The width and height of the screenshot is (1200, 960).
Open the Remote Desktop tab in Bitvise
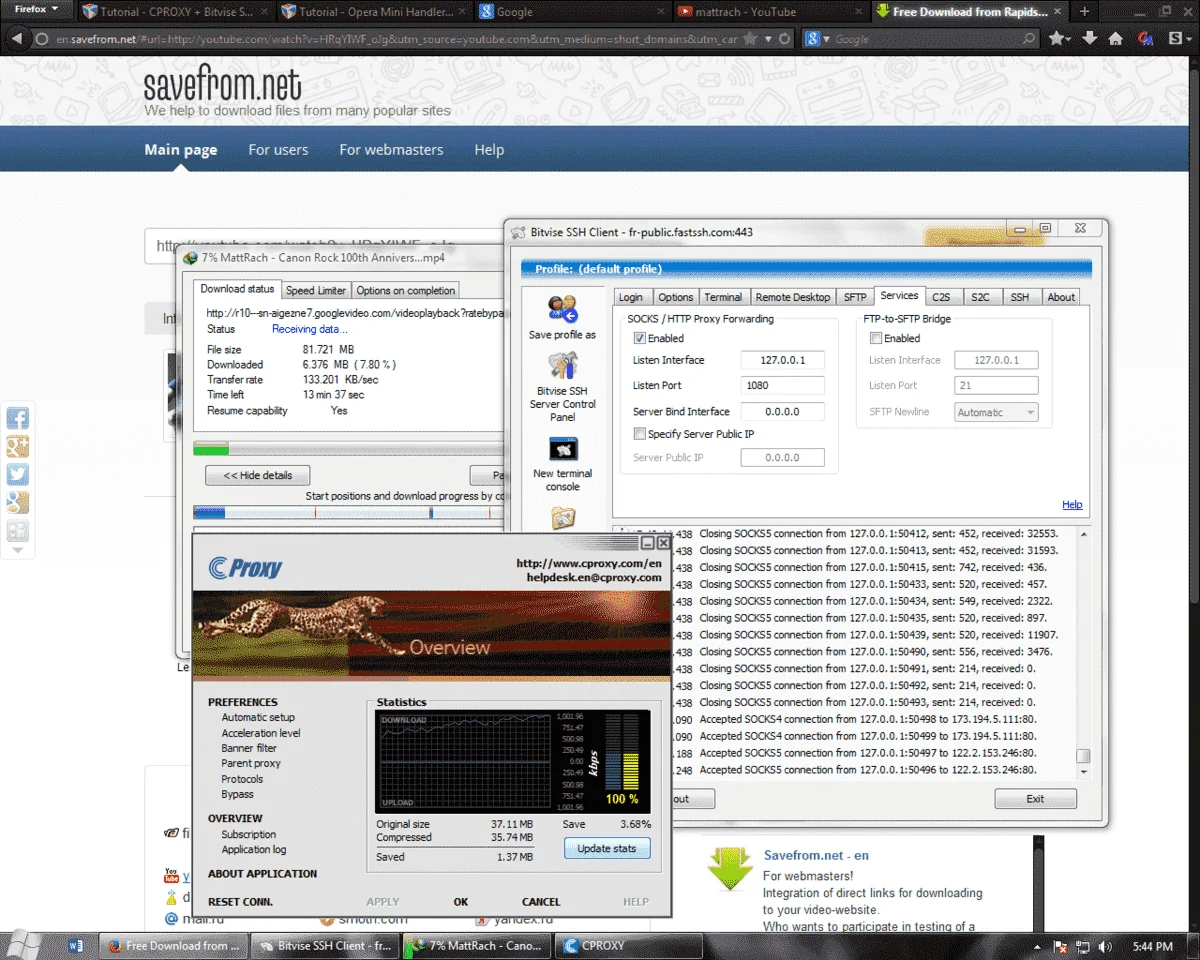point(793,297)
